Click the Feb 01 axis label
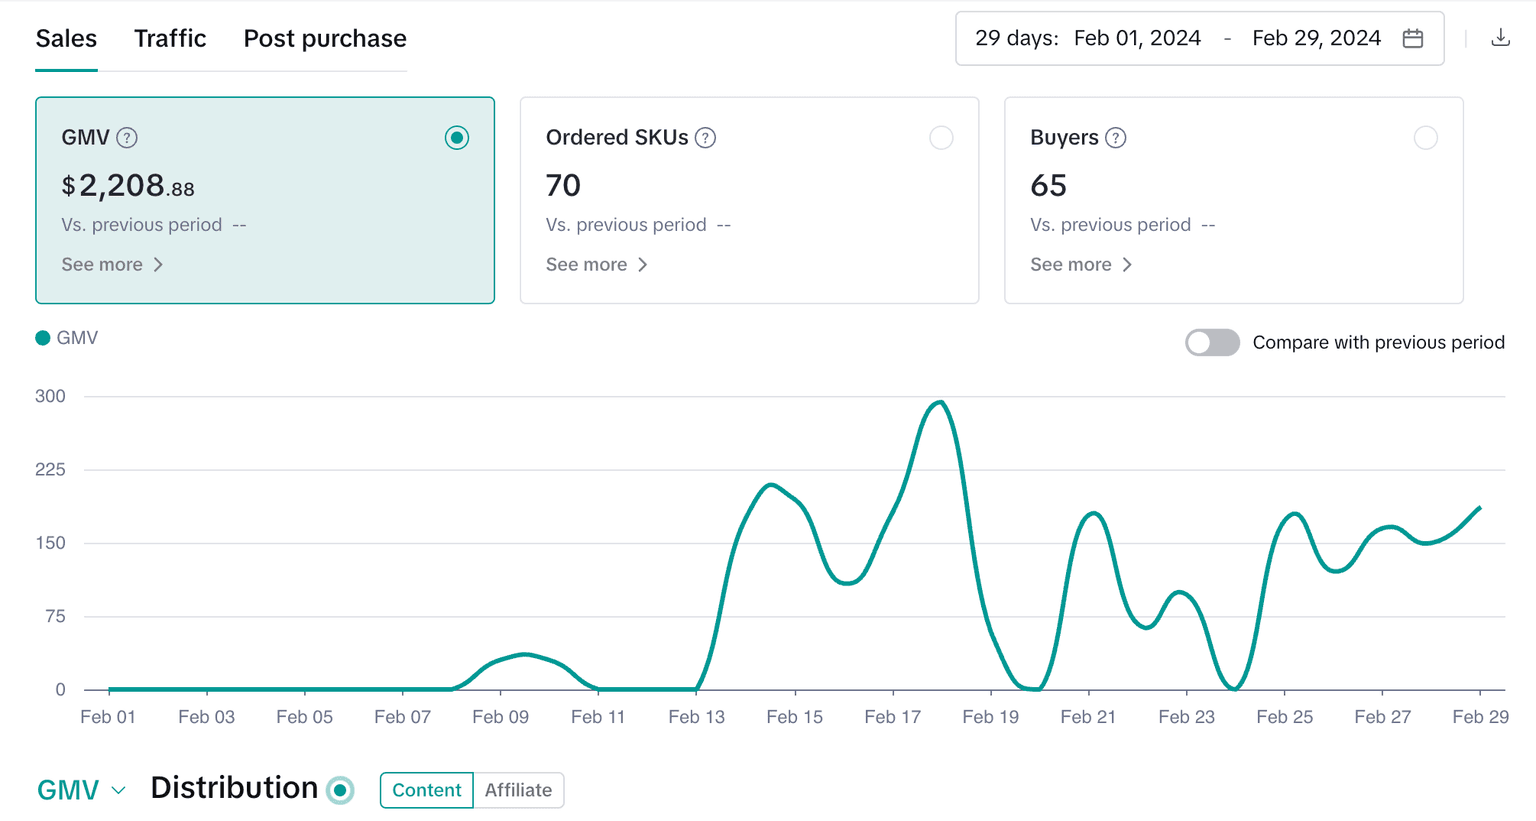The image size is (1536, 821). coord(108,717)
